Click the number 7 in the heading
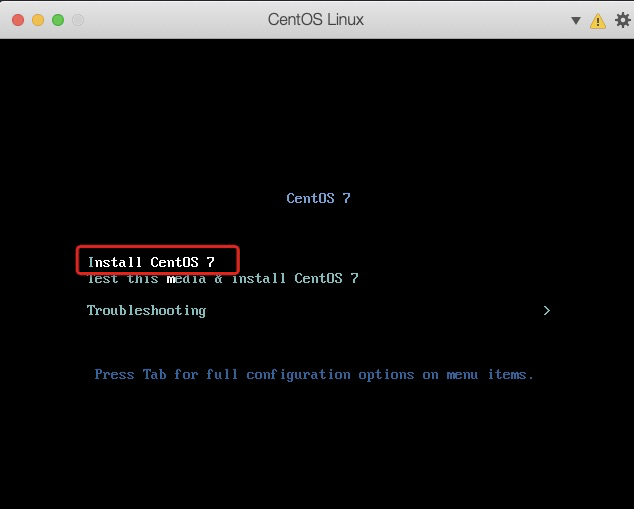 pyautogui.click(x=347, y=198)
